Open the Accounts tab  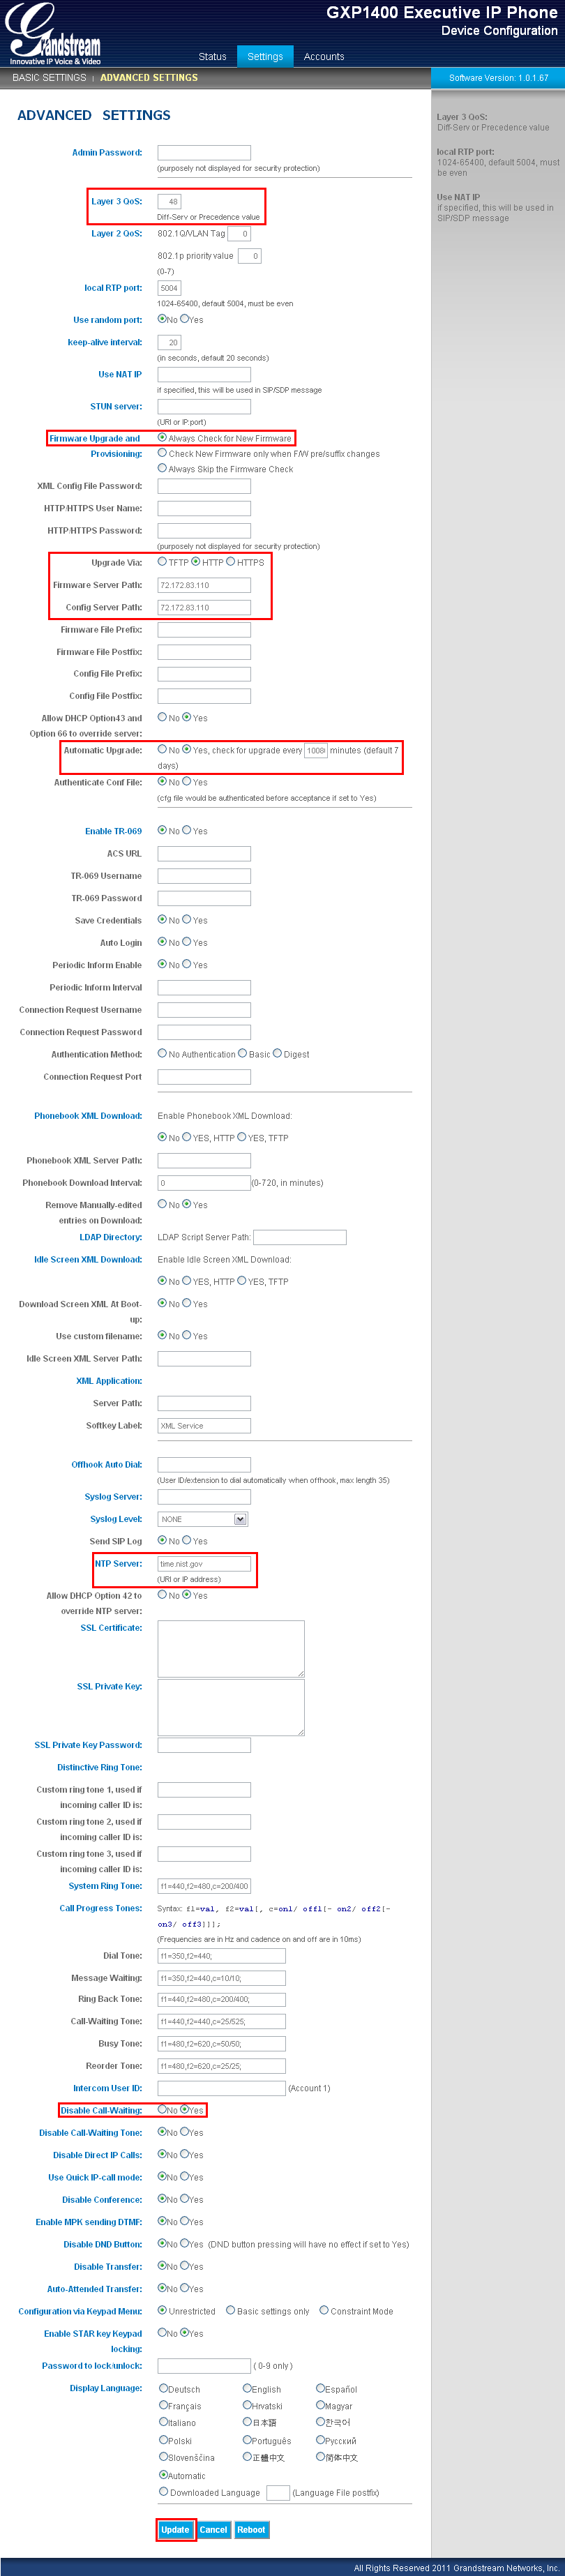(x=323, y=57)
